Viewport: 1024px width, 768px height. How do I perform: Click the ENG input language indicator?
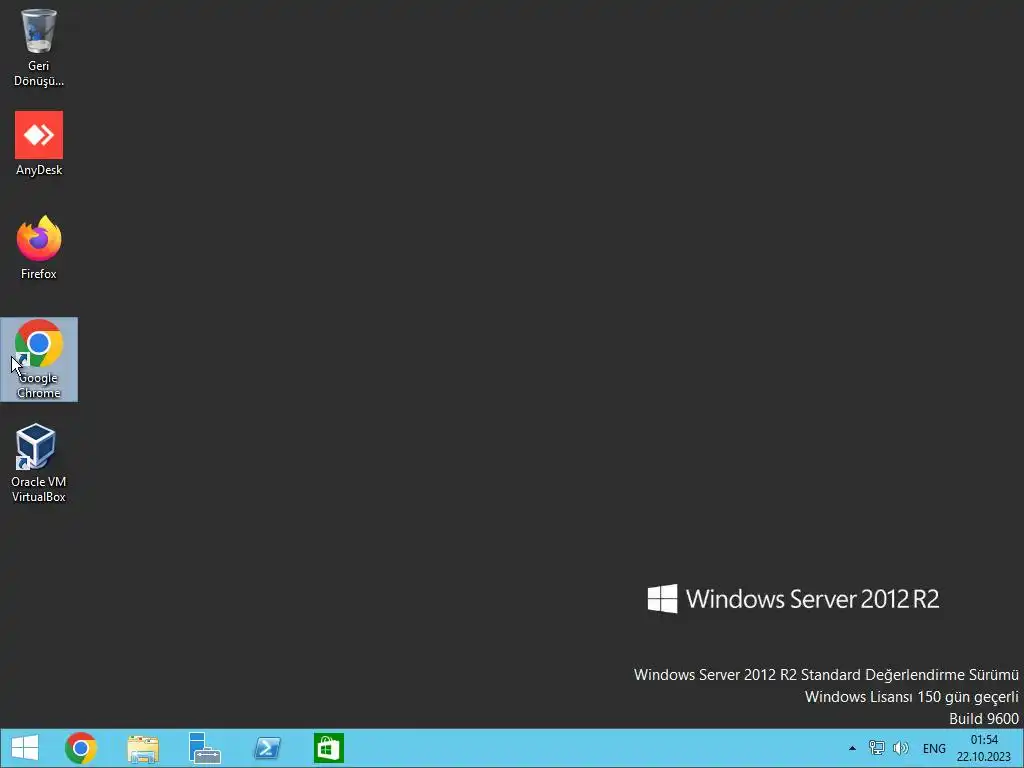pos(934,748)
